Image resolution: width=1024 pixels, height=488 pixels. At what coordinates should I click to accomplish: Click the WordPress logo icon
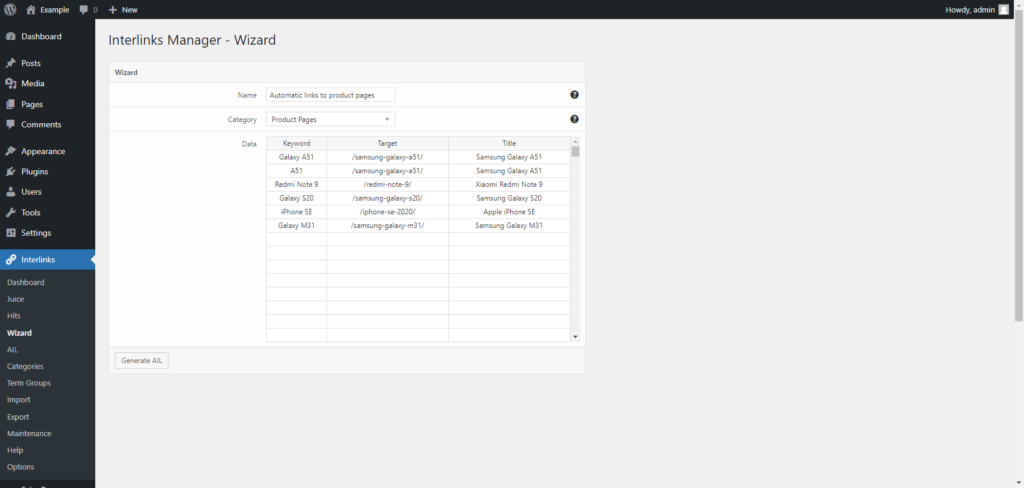coord(10,10)
